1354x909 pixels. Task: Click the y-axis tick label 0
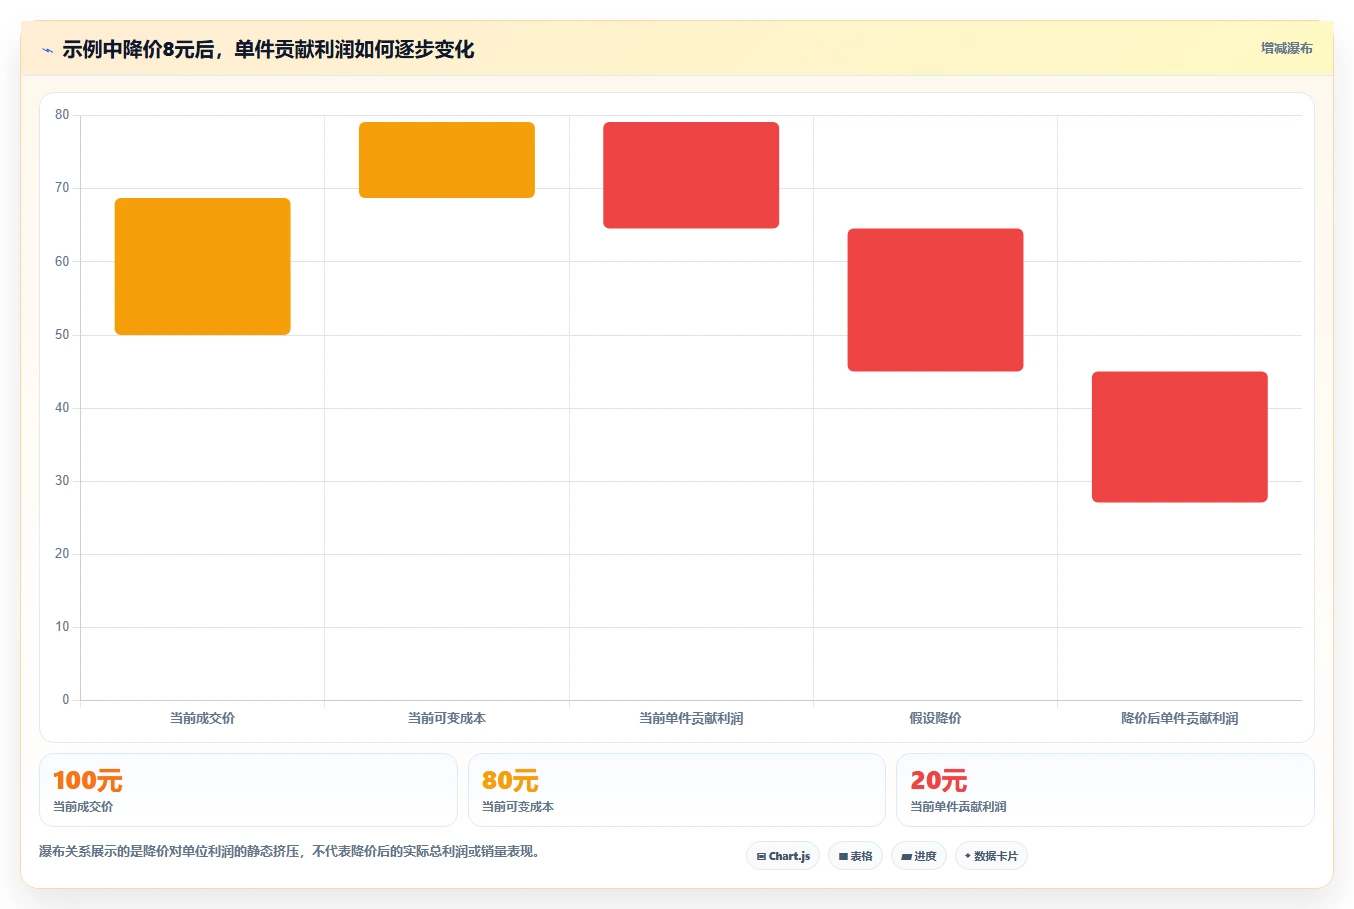(x=66, y=700)
